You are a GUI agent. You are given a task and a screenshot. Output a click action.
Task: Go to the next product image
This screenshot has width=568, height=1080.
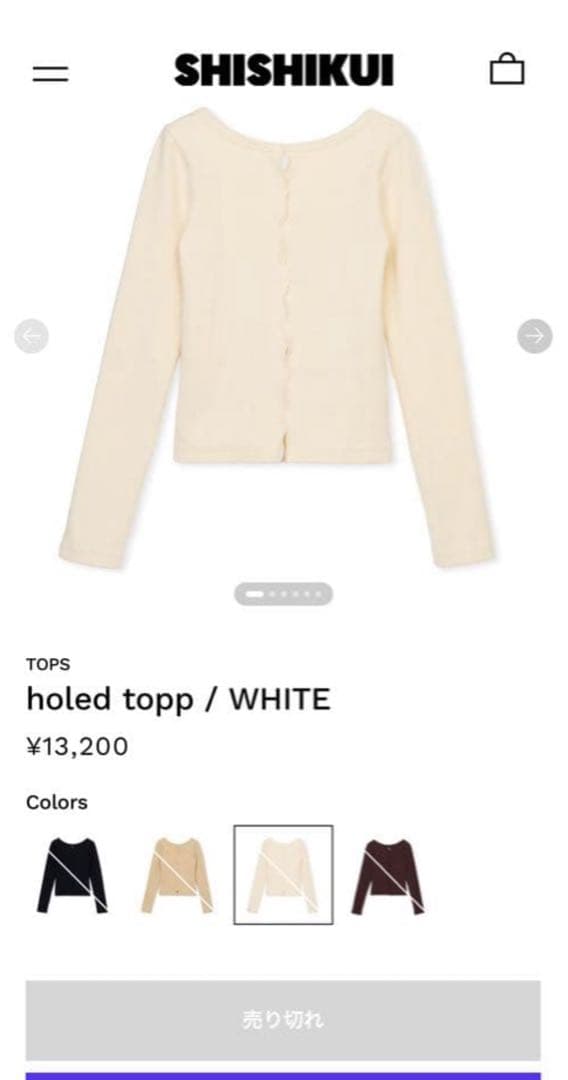534,336
